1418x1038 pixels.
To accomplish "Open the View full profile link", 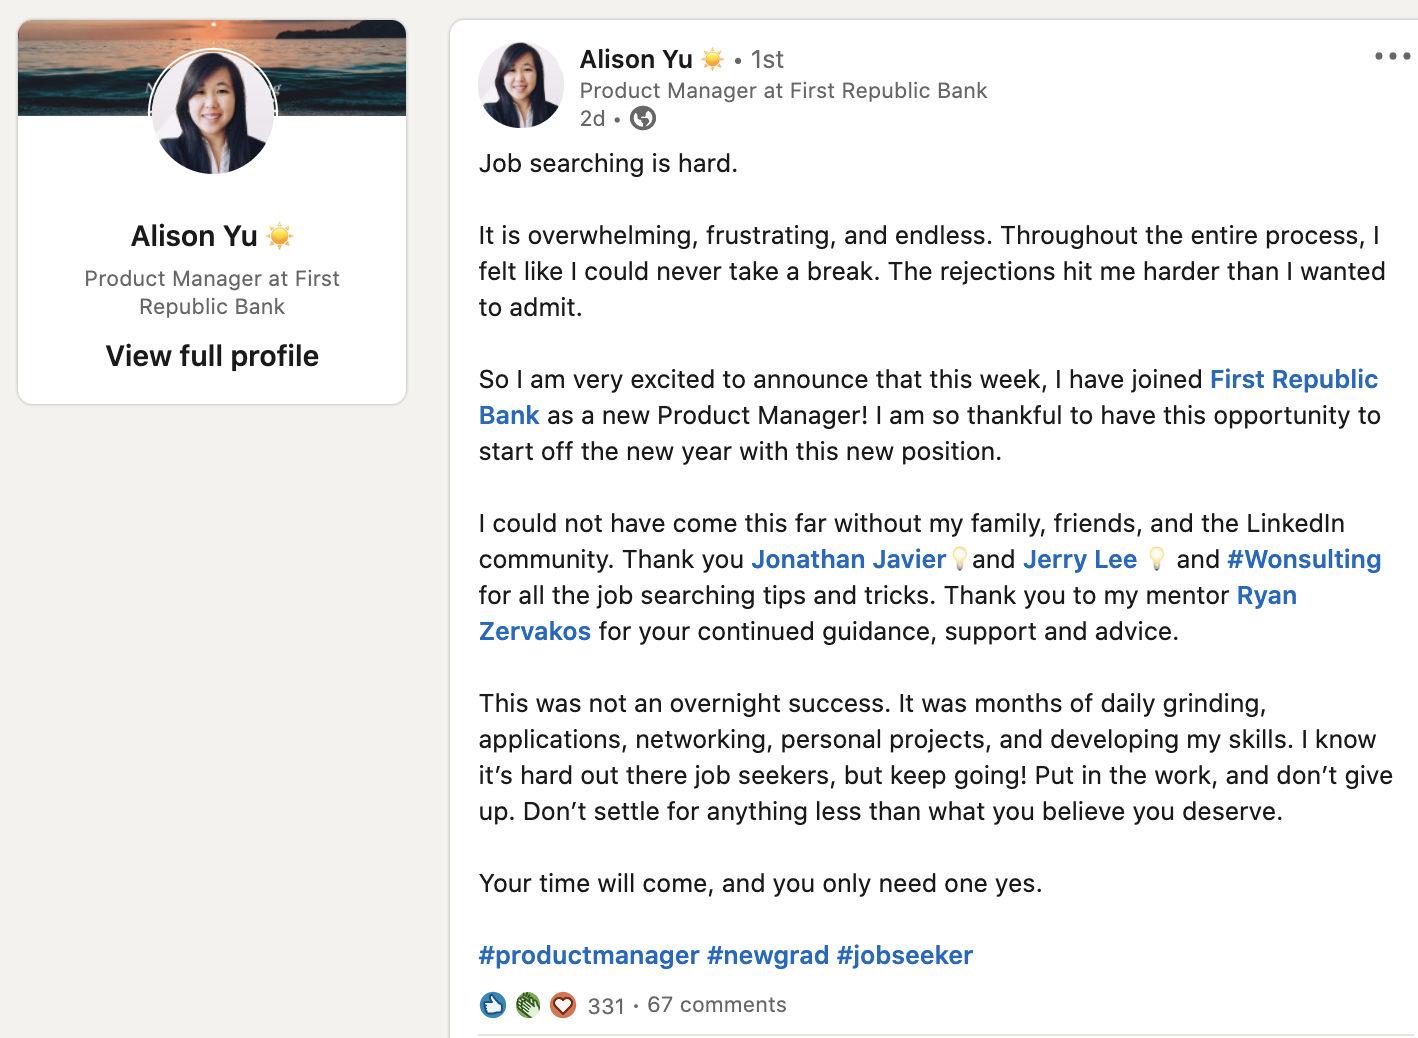I will tap(212, 356).
